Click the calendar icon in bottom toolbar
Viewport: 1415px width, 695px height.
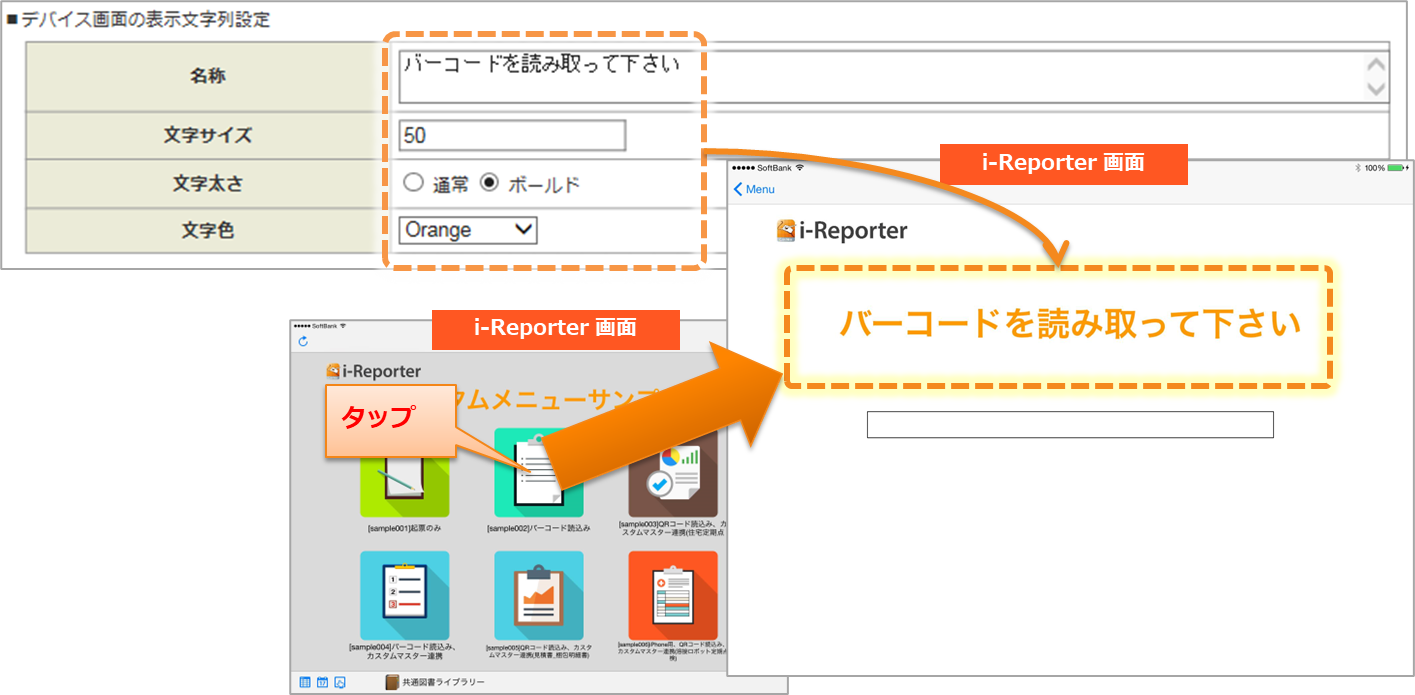322,682
